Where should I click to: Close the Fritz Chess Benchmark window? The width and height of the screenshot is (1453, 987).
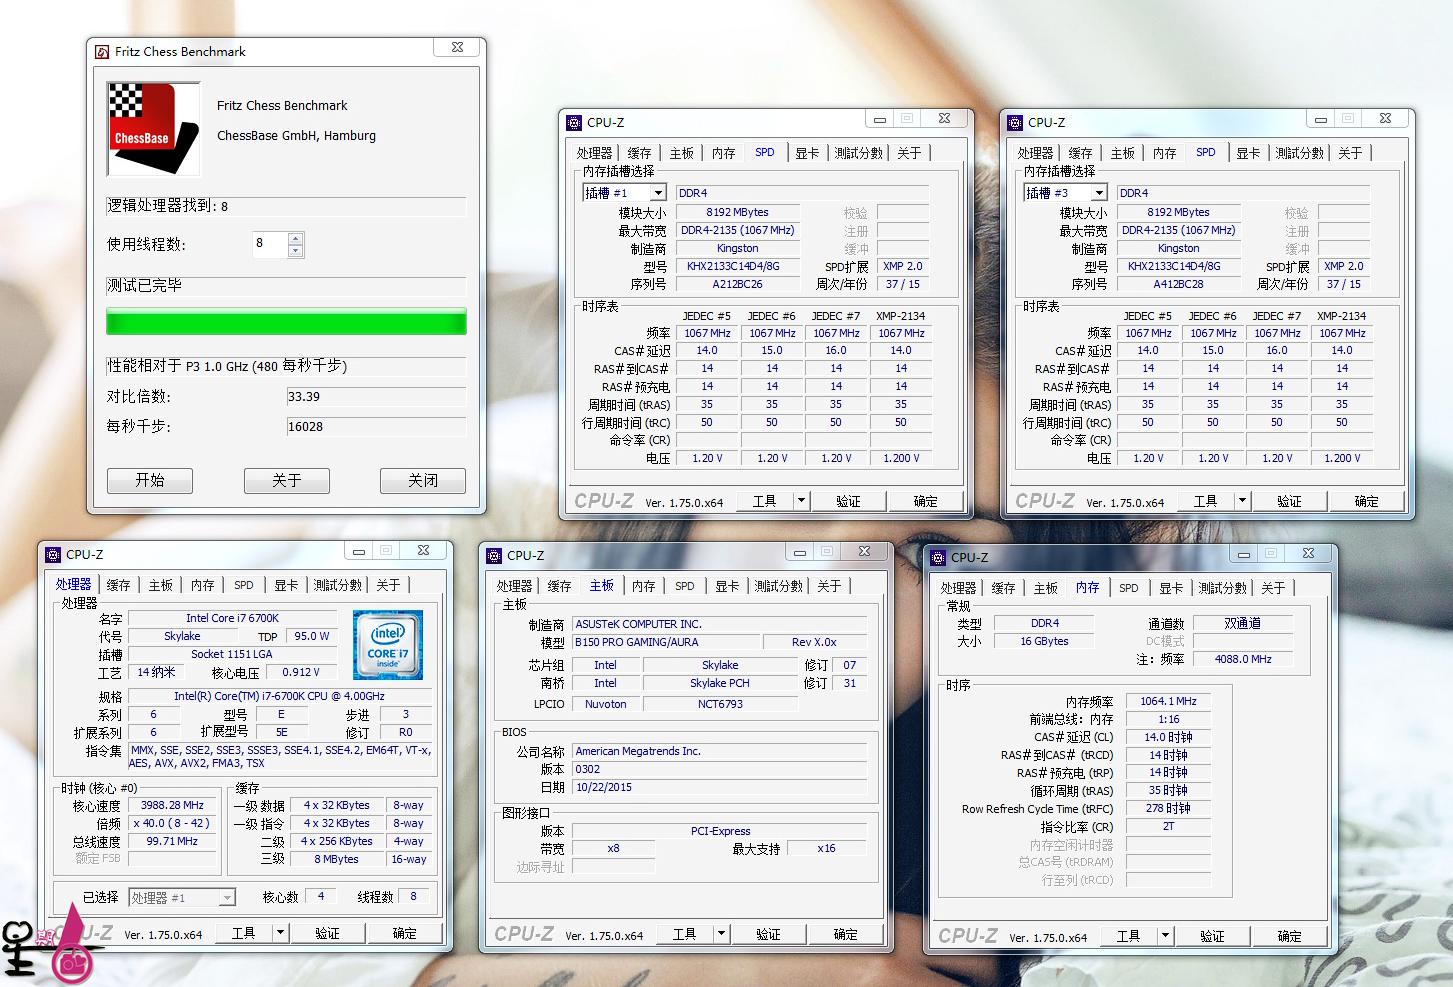pos(457,47)
